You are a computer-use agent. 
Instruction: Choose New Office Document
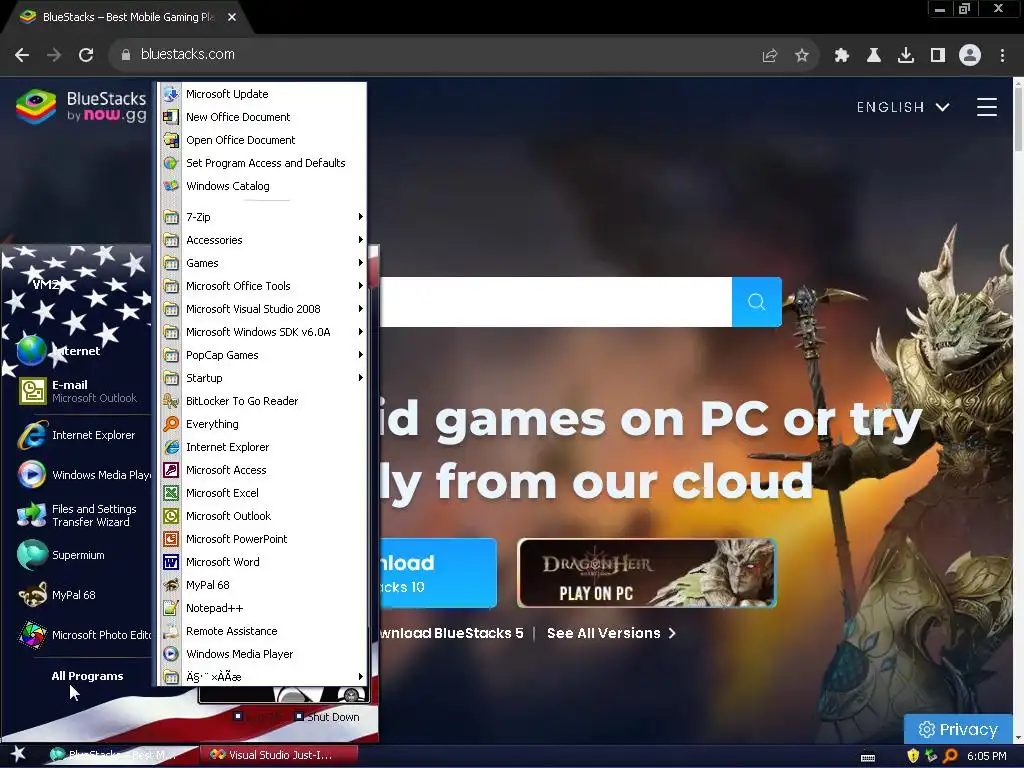[x=263, y=117]
